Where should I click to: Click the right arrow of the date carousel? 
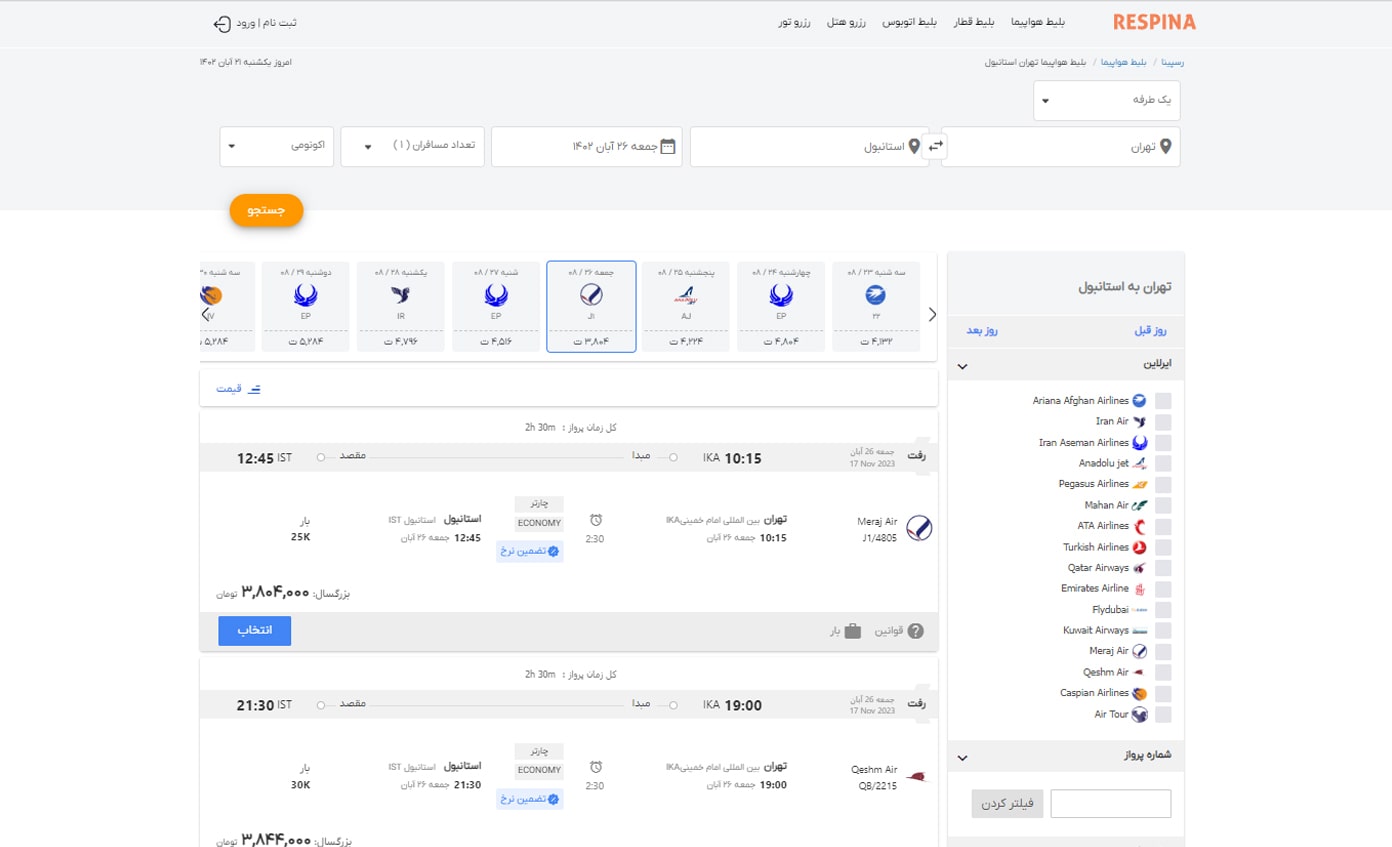(x=932, y=314)
